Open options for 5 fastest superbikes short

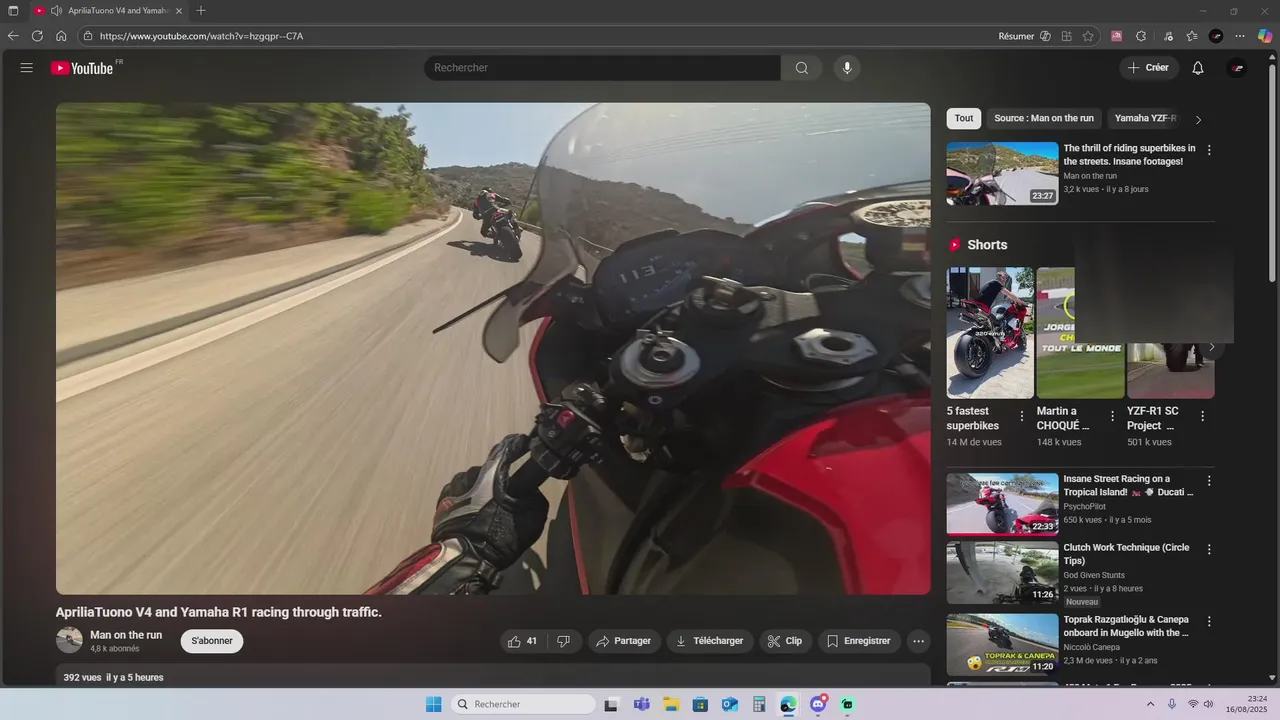pos(1022,416)
